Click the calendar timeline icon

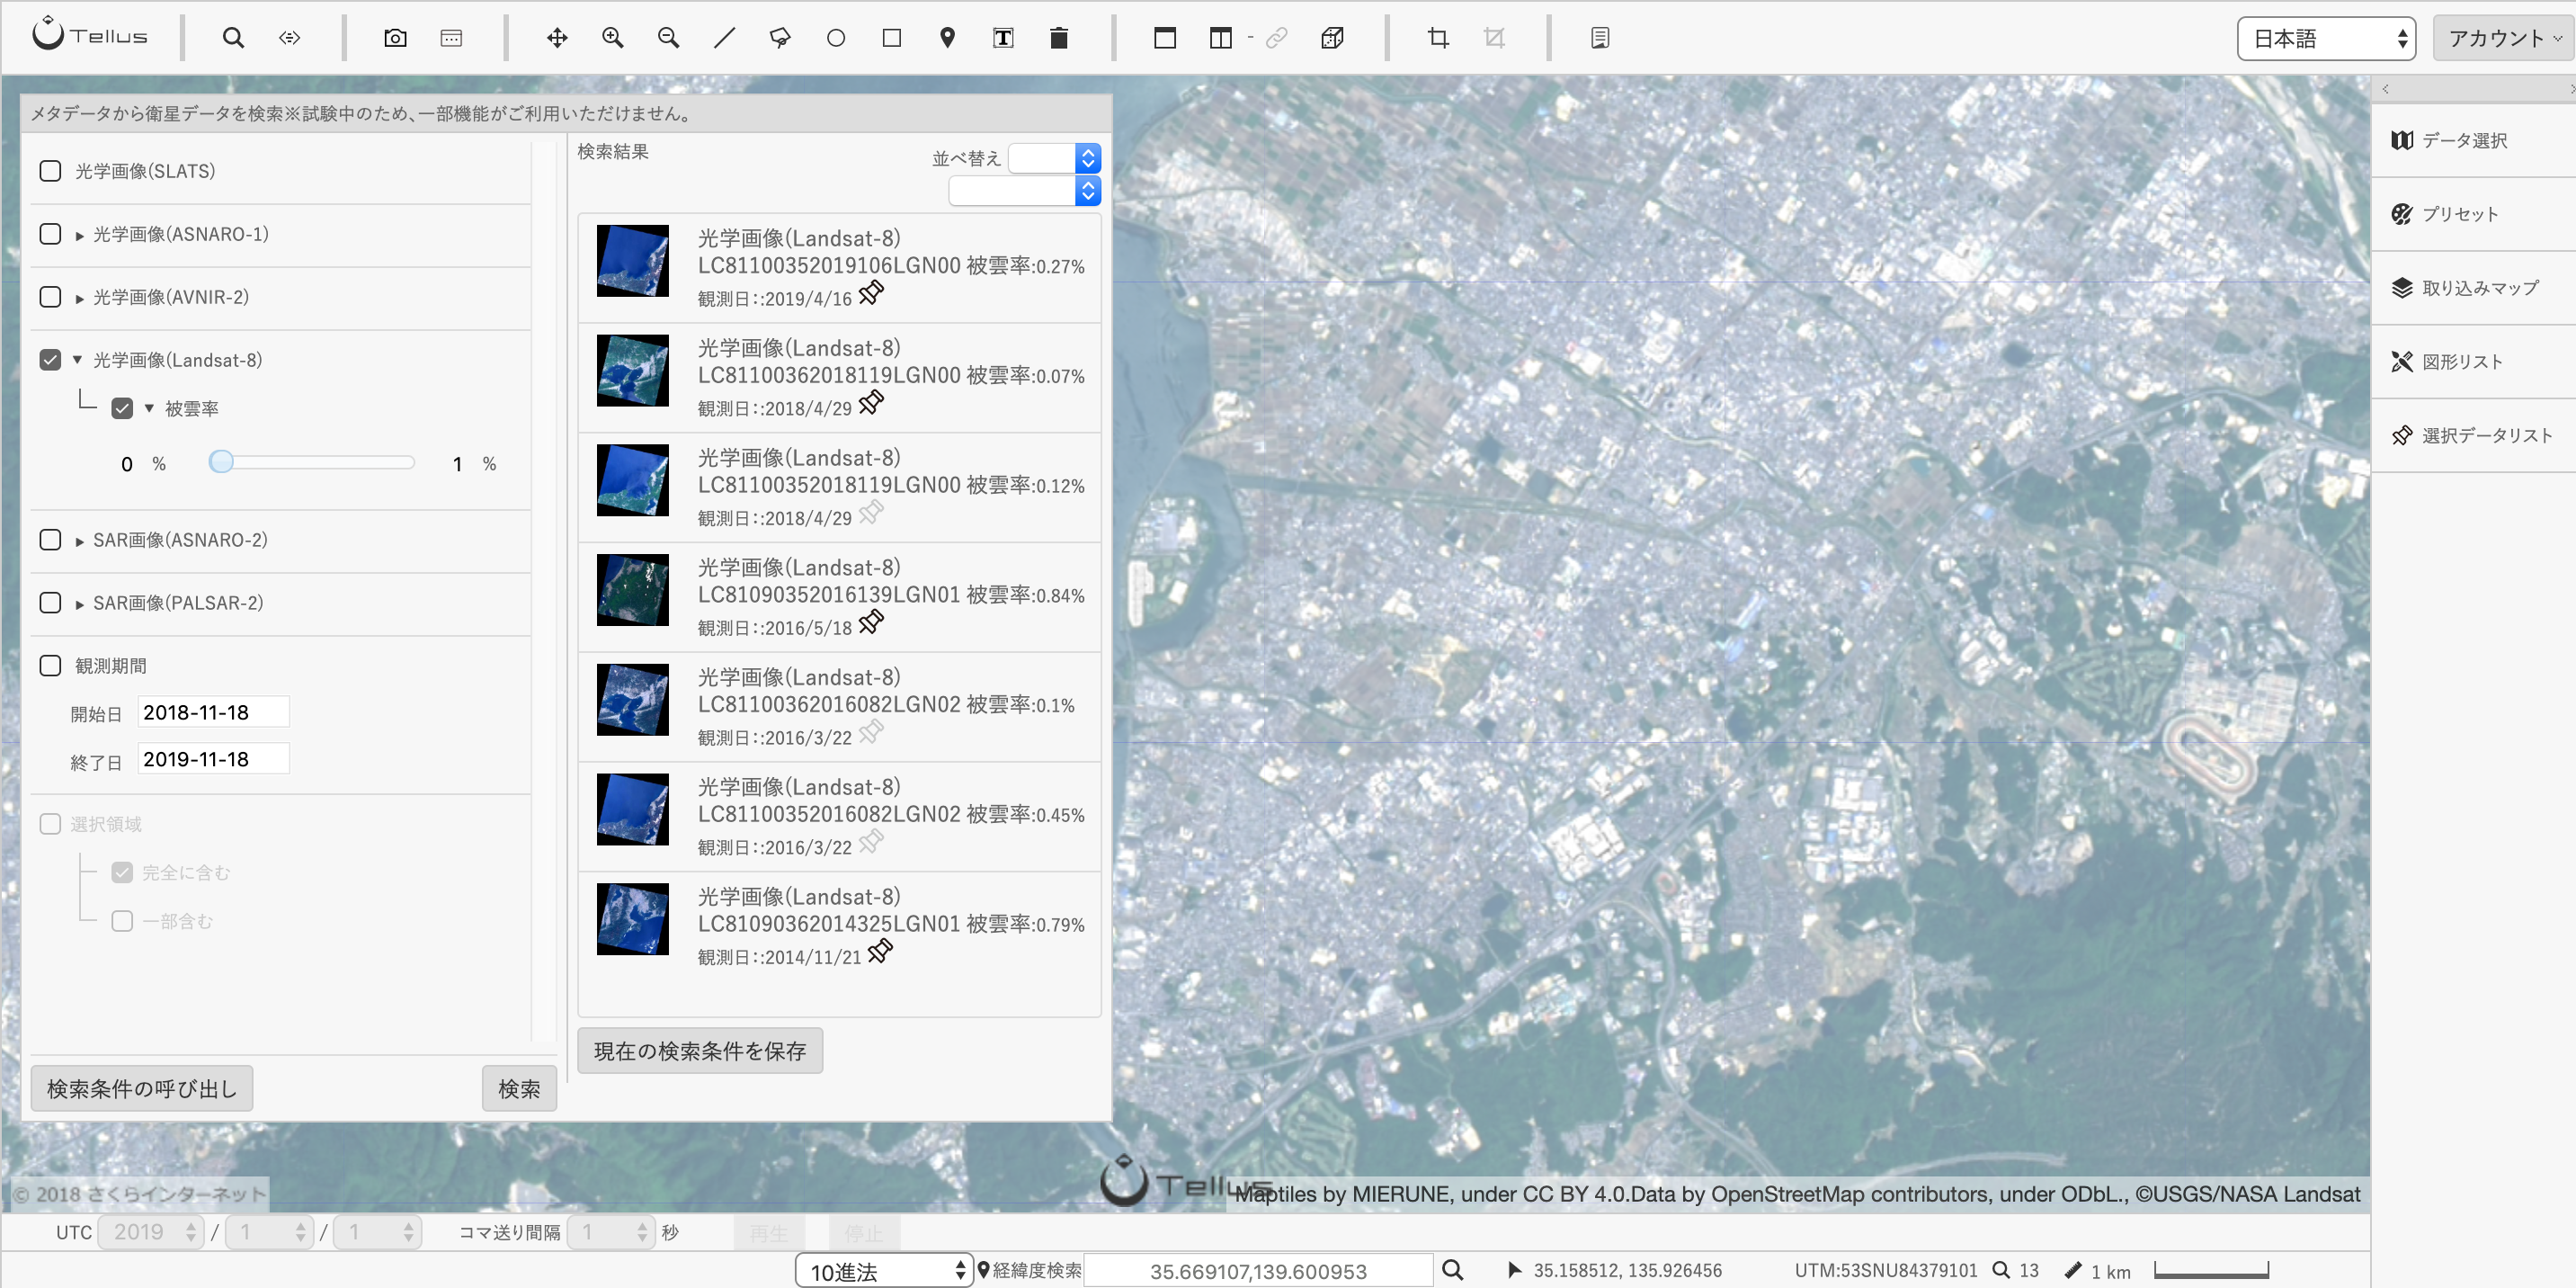click(451, 38)
